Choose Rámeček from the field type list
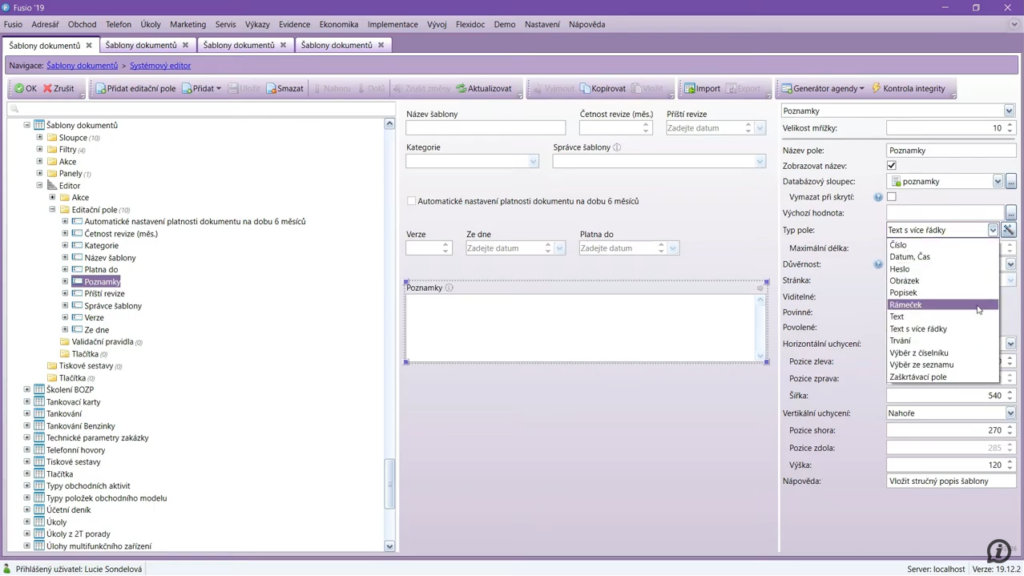This screenshot has height=576, width=1024. point(906,305)
